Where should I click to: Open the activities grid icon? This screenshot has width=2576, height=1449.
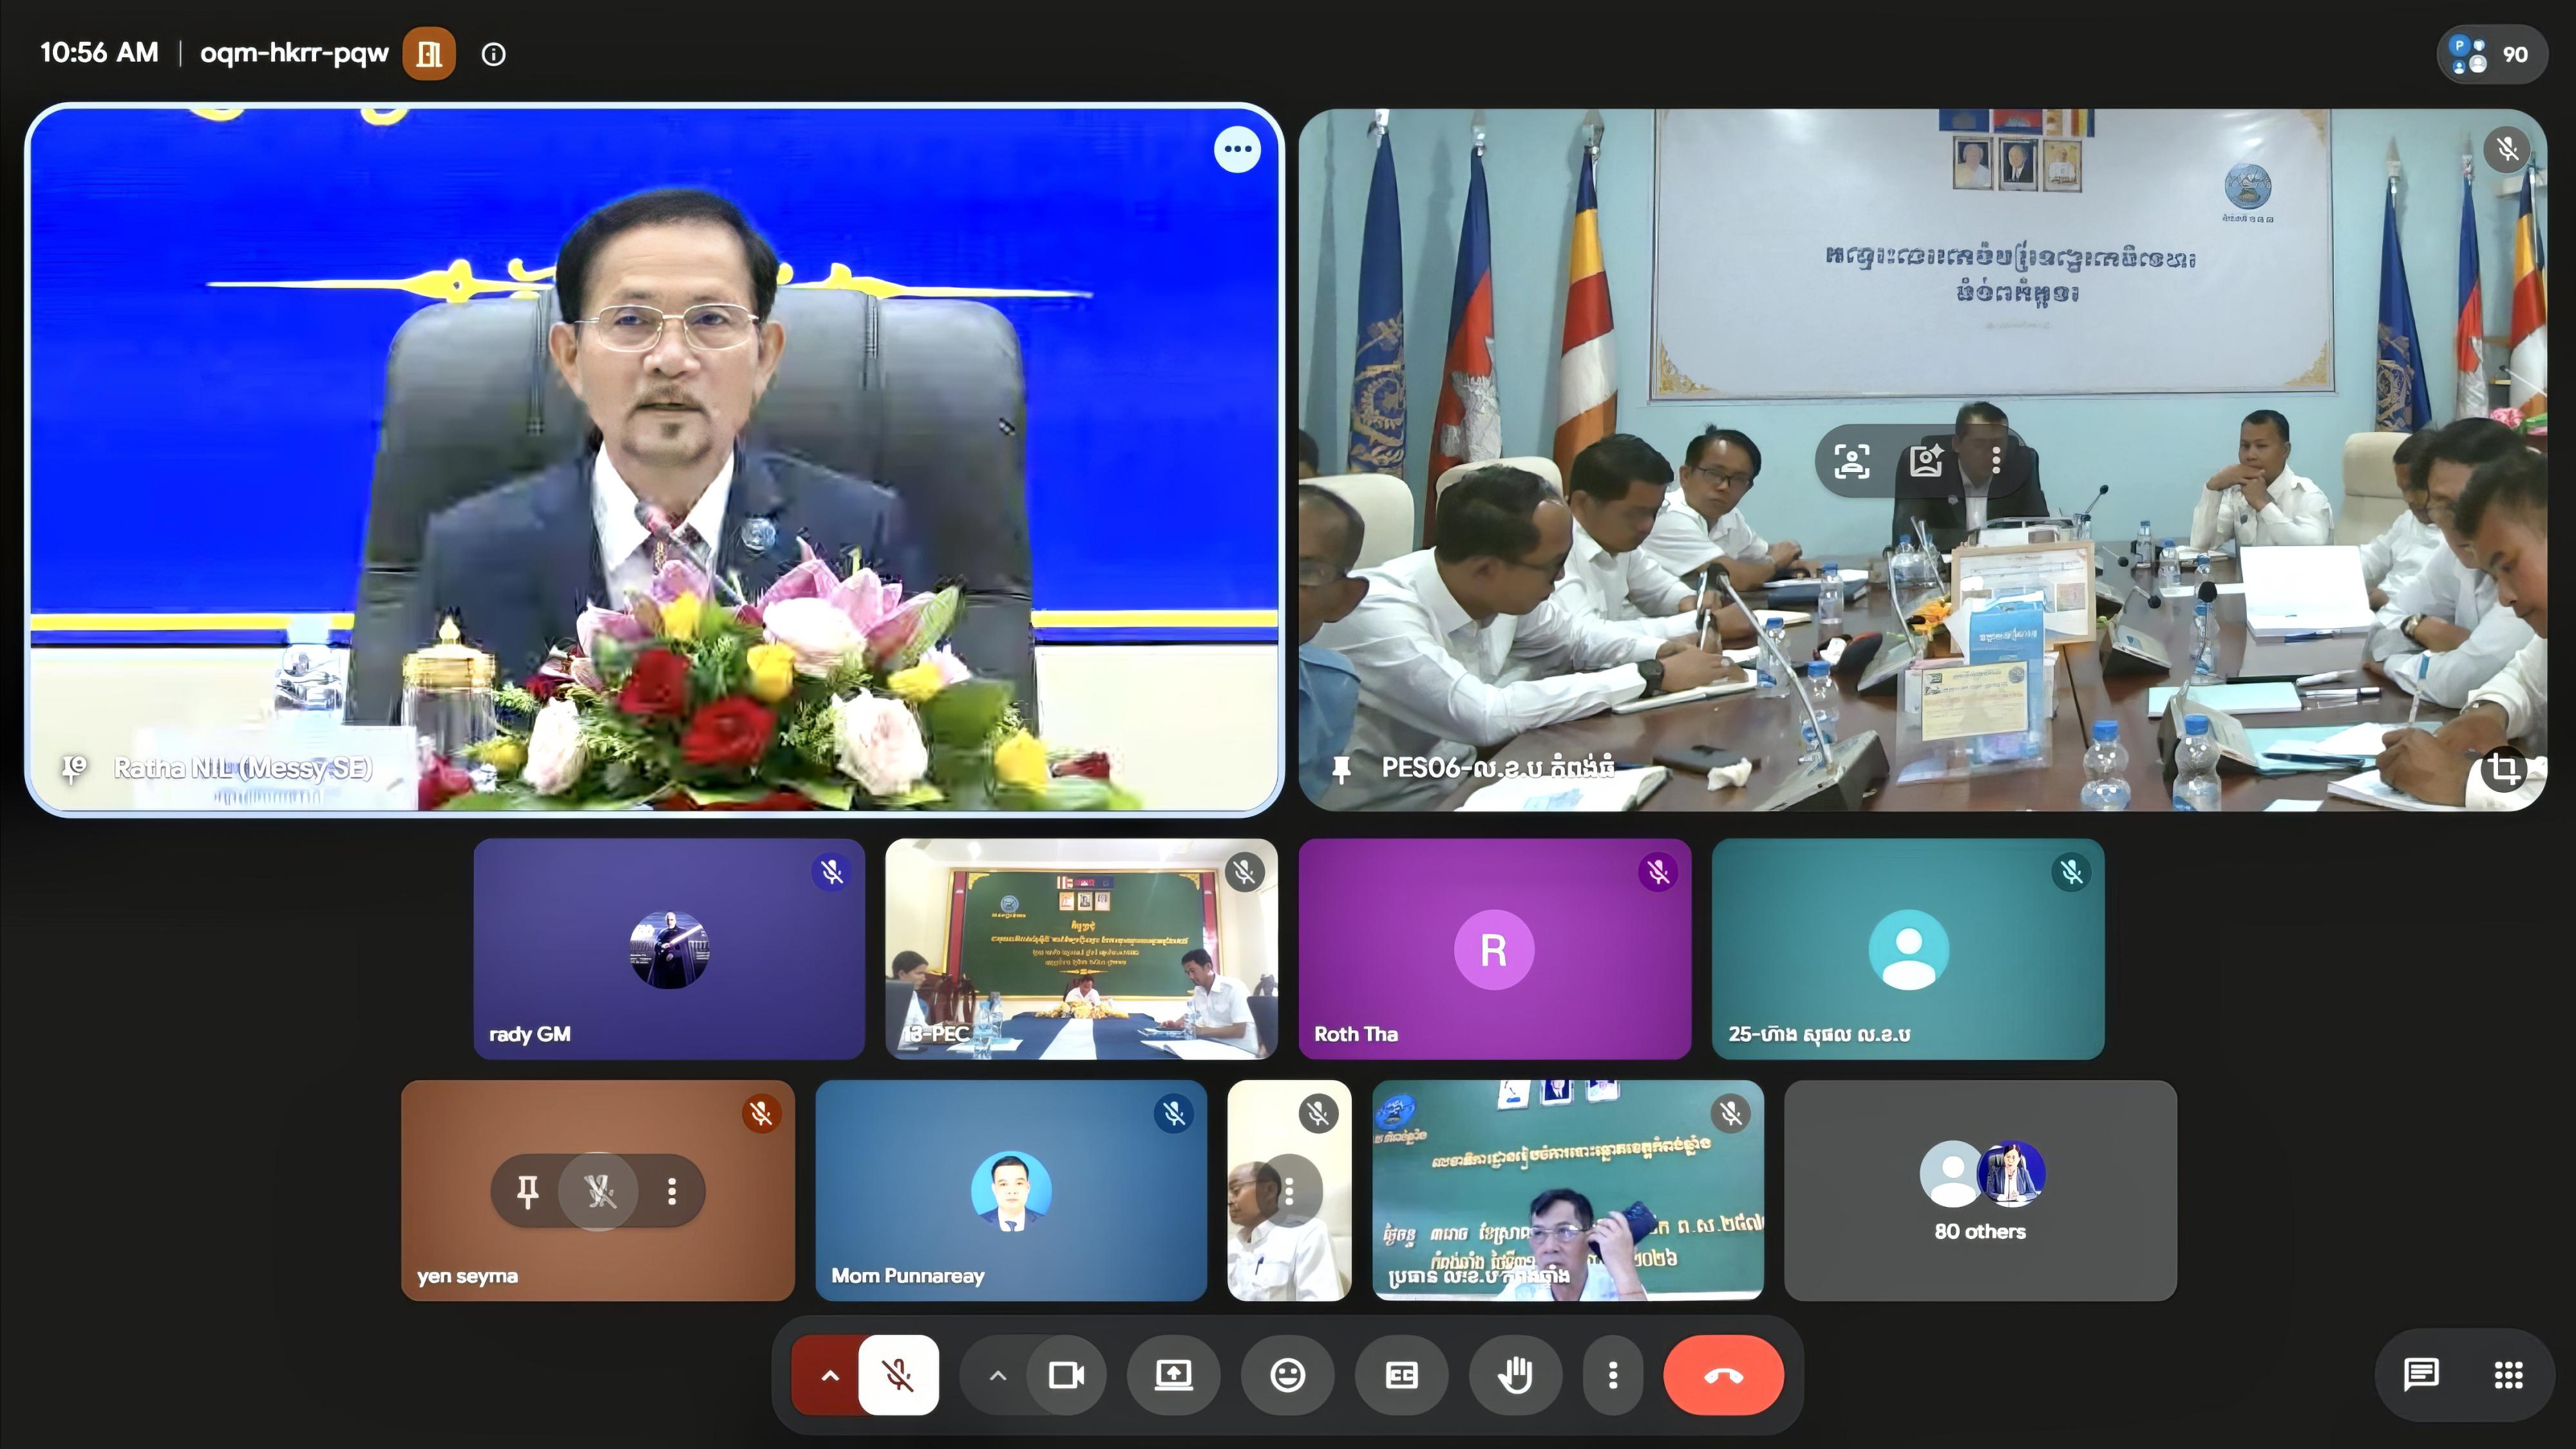2508,1375
